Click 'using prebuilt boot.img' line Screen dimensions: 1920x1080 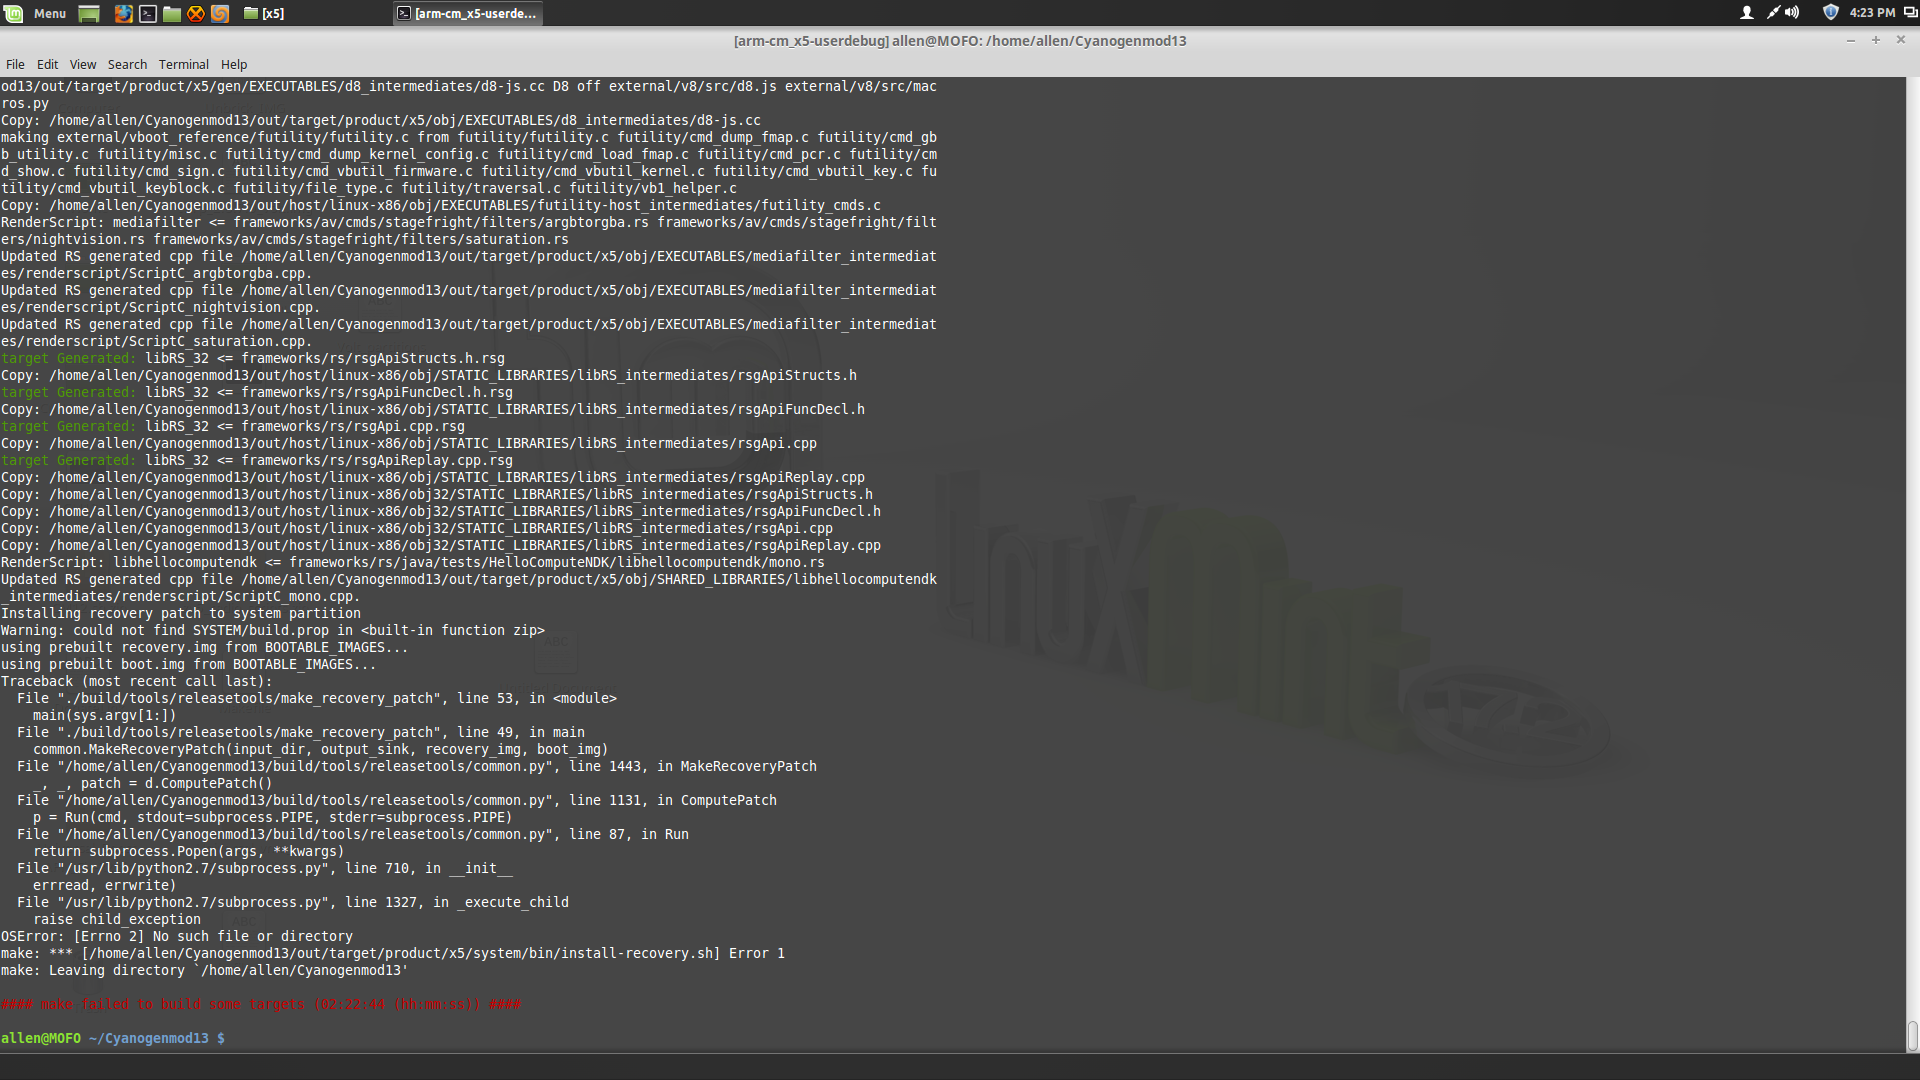tap(189, 664)
